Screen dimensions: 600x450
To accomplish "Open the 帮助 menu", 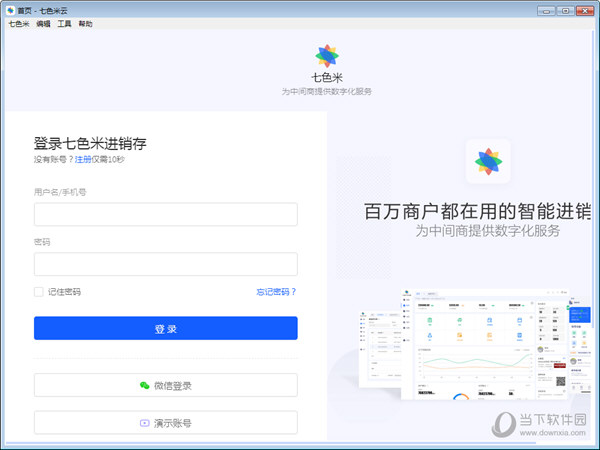I will 85,24.
